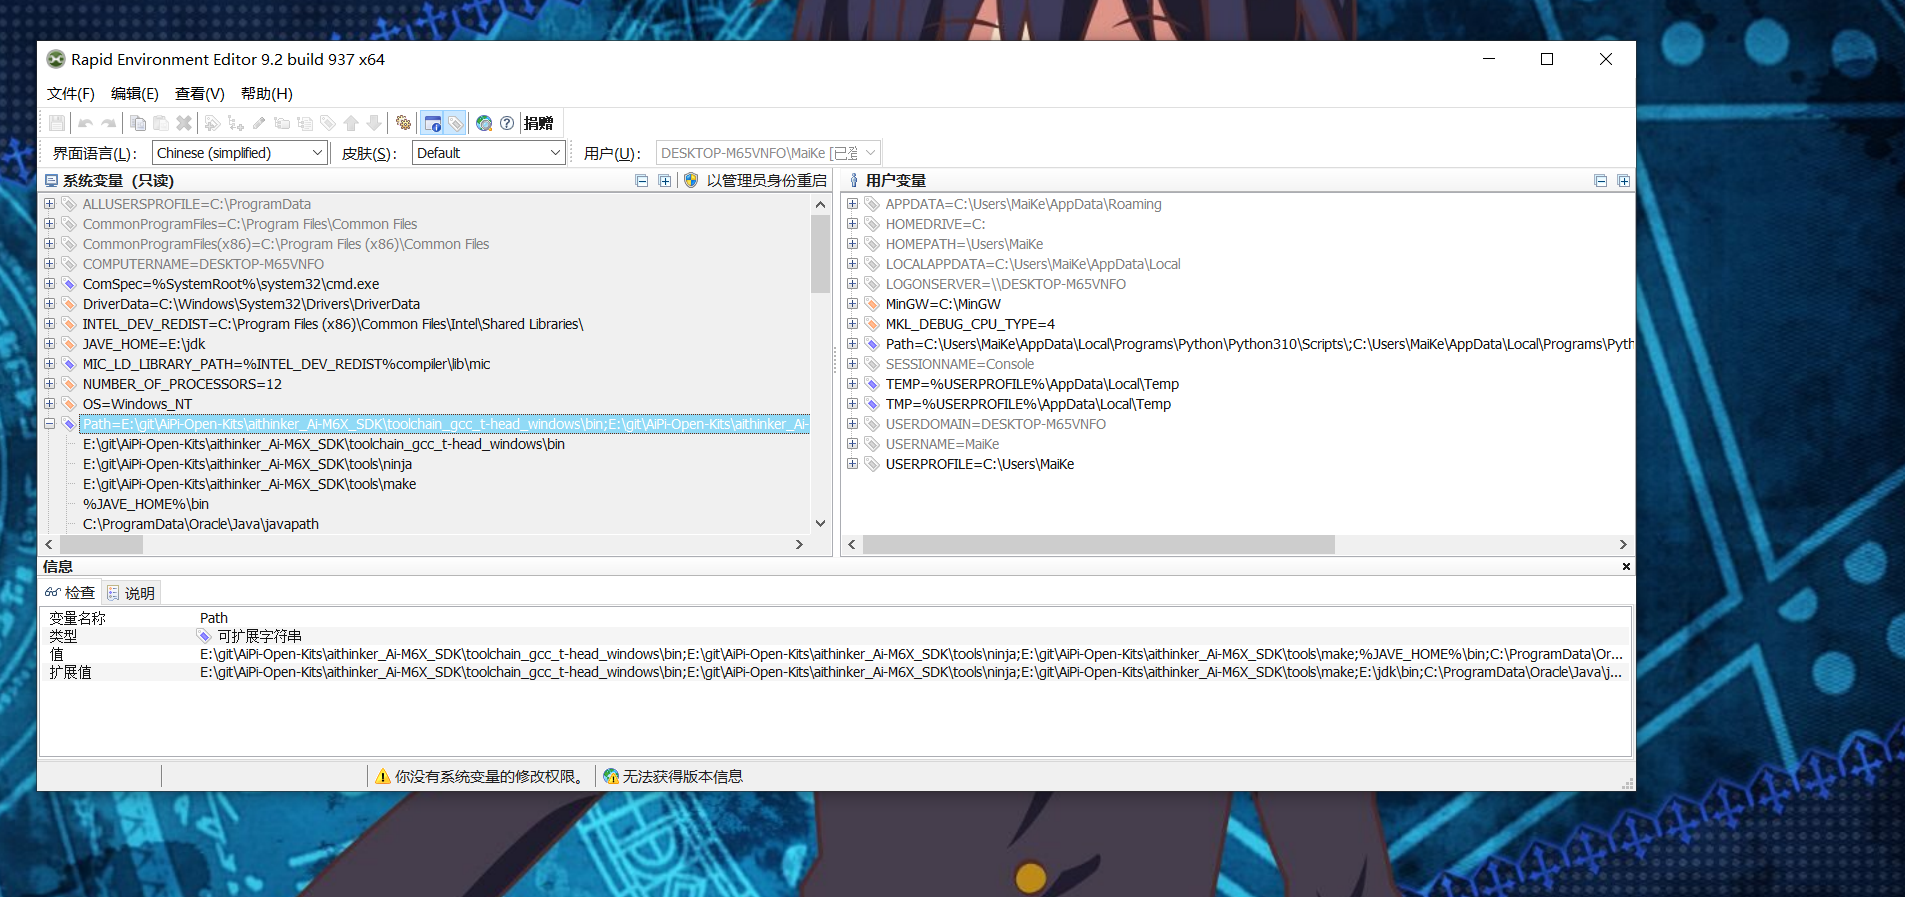Select the tools\ninja path entry

(247, 464)
